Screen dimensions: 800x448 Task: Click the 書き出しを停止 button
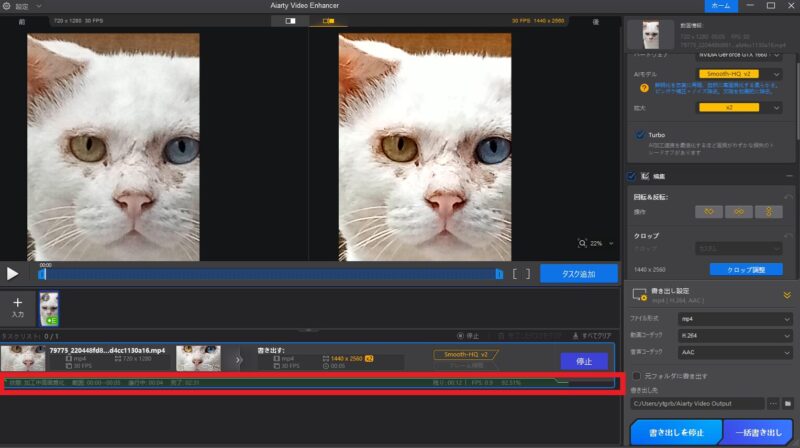coord(675,431)
